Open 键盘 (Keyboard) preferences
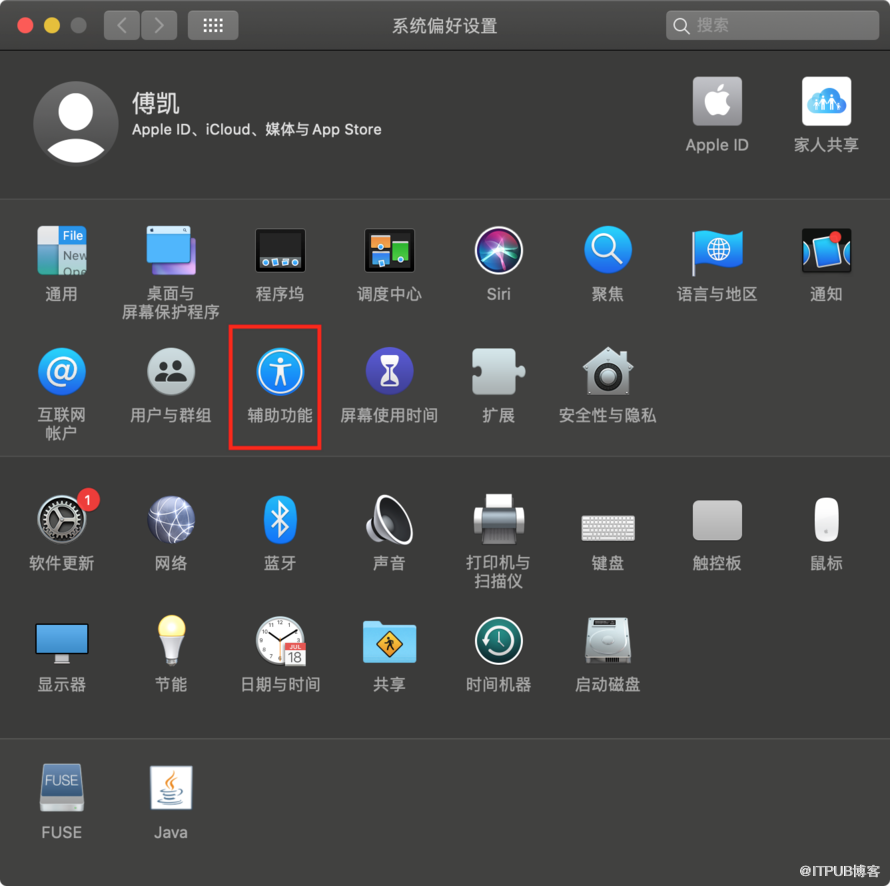 coord(608,528)
